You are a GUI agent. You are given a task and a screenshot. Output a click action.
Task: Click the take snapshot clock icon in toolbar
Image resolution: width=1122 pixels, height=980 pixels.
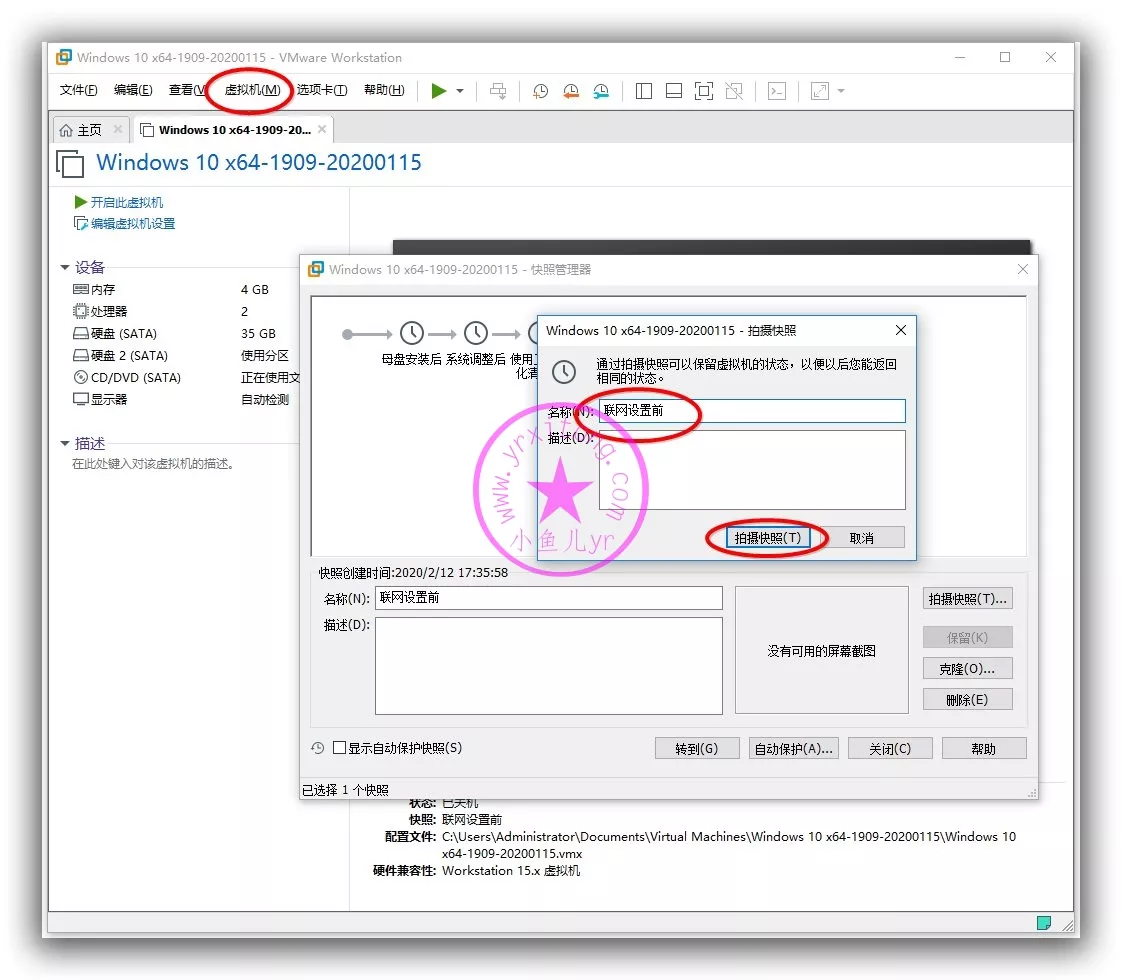pyautogui.click(x=540, y=91)
